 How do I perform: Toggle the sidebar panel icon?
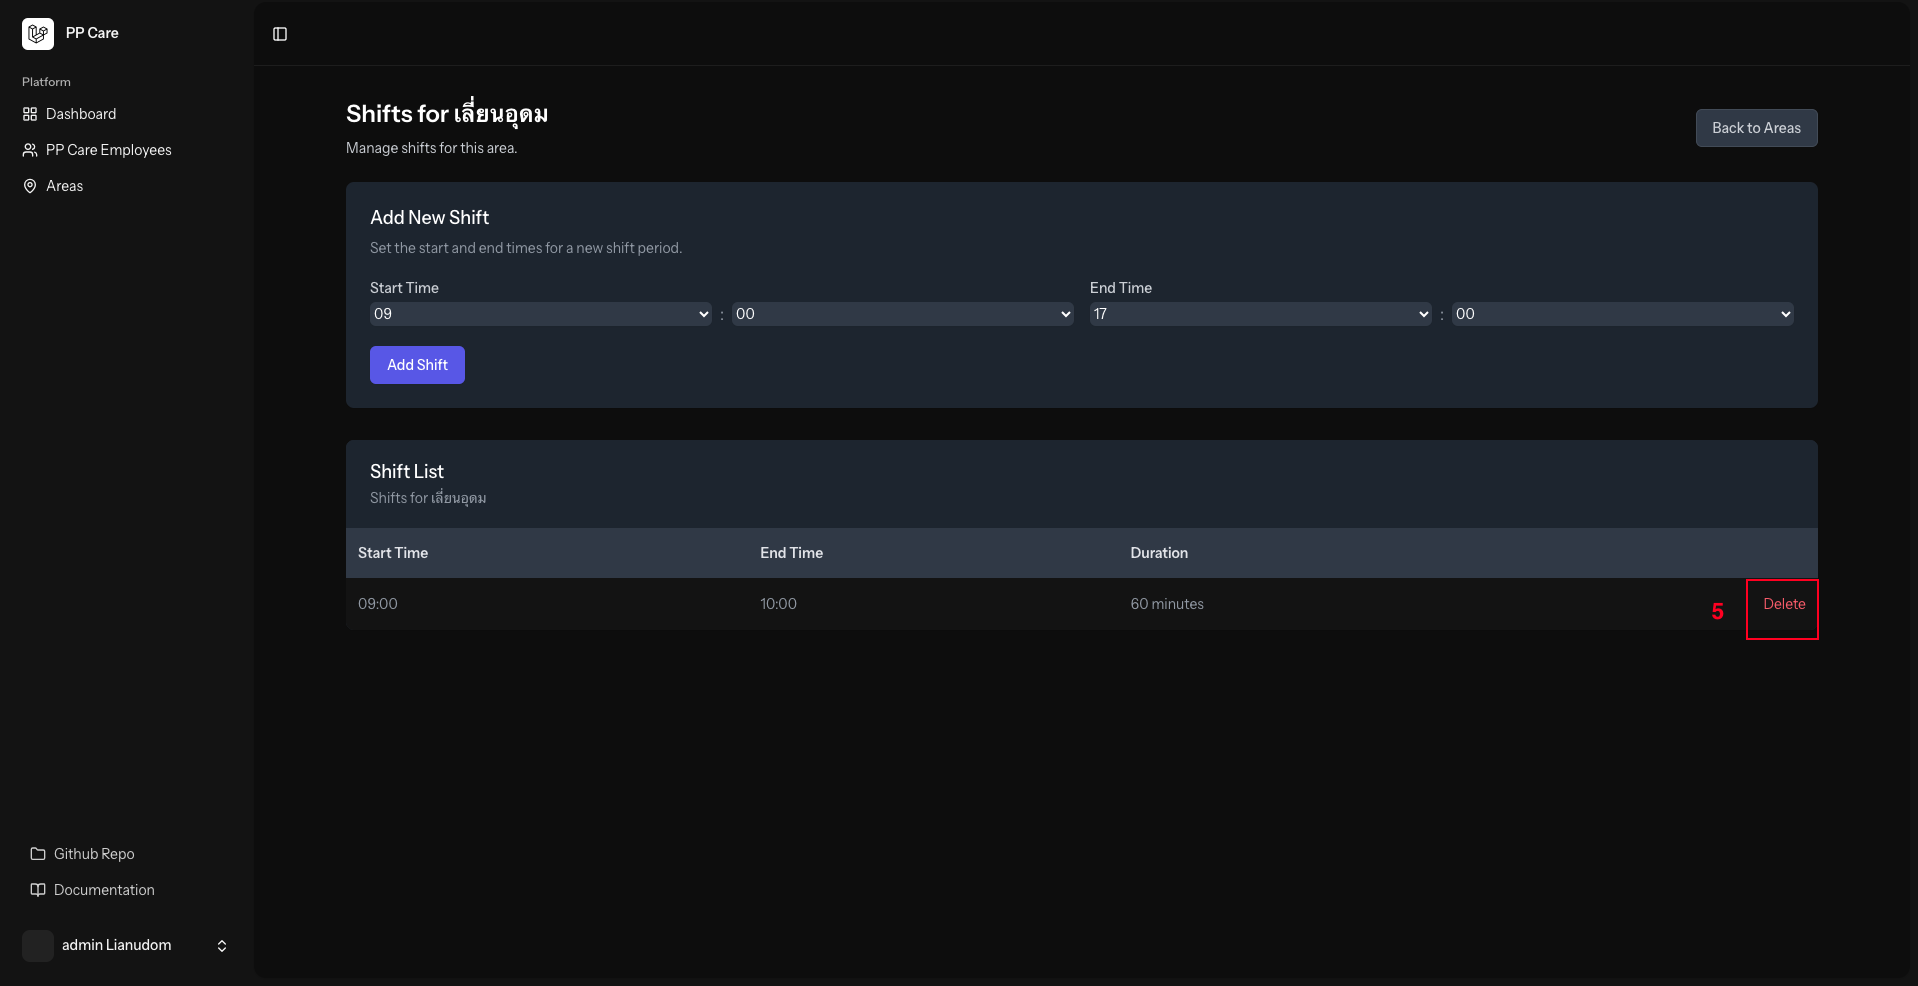click(280, 34)
